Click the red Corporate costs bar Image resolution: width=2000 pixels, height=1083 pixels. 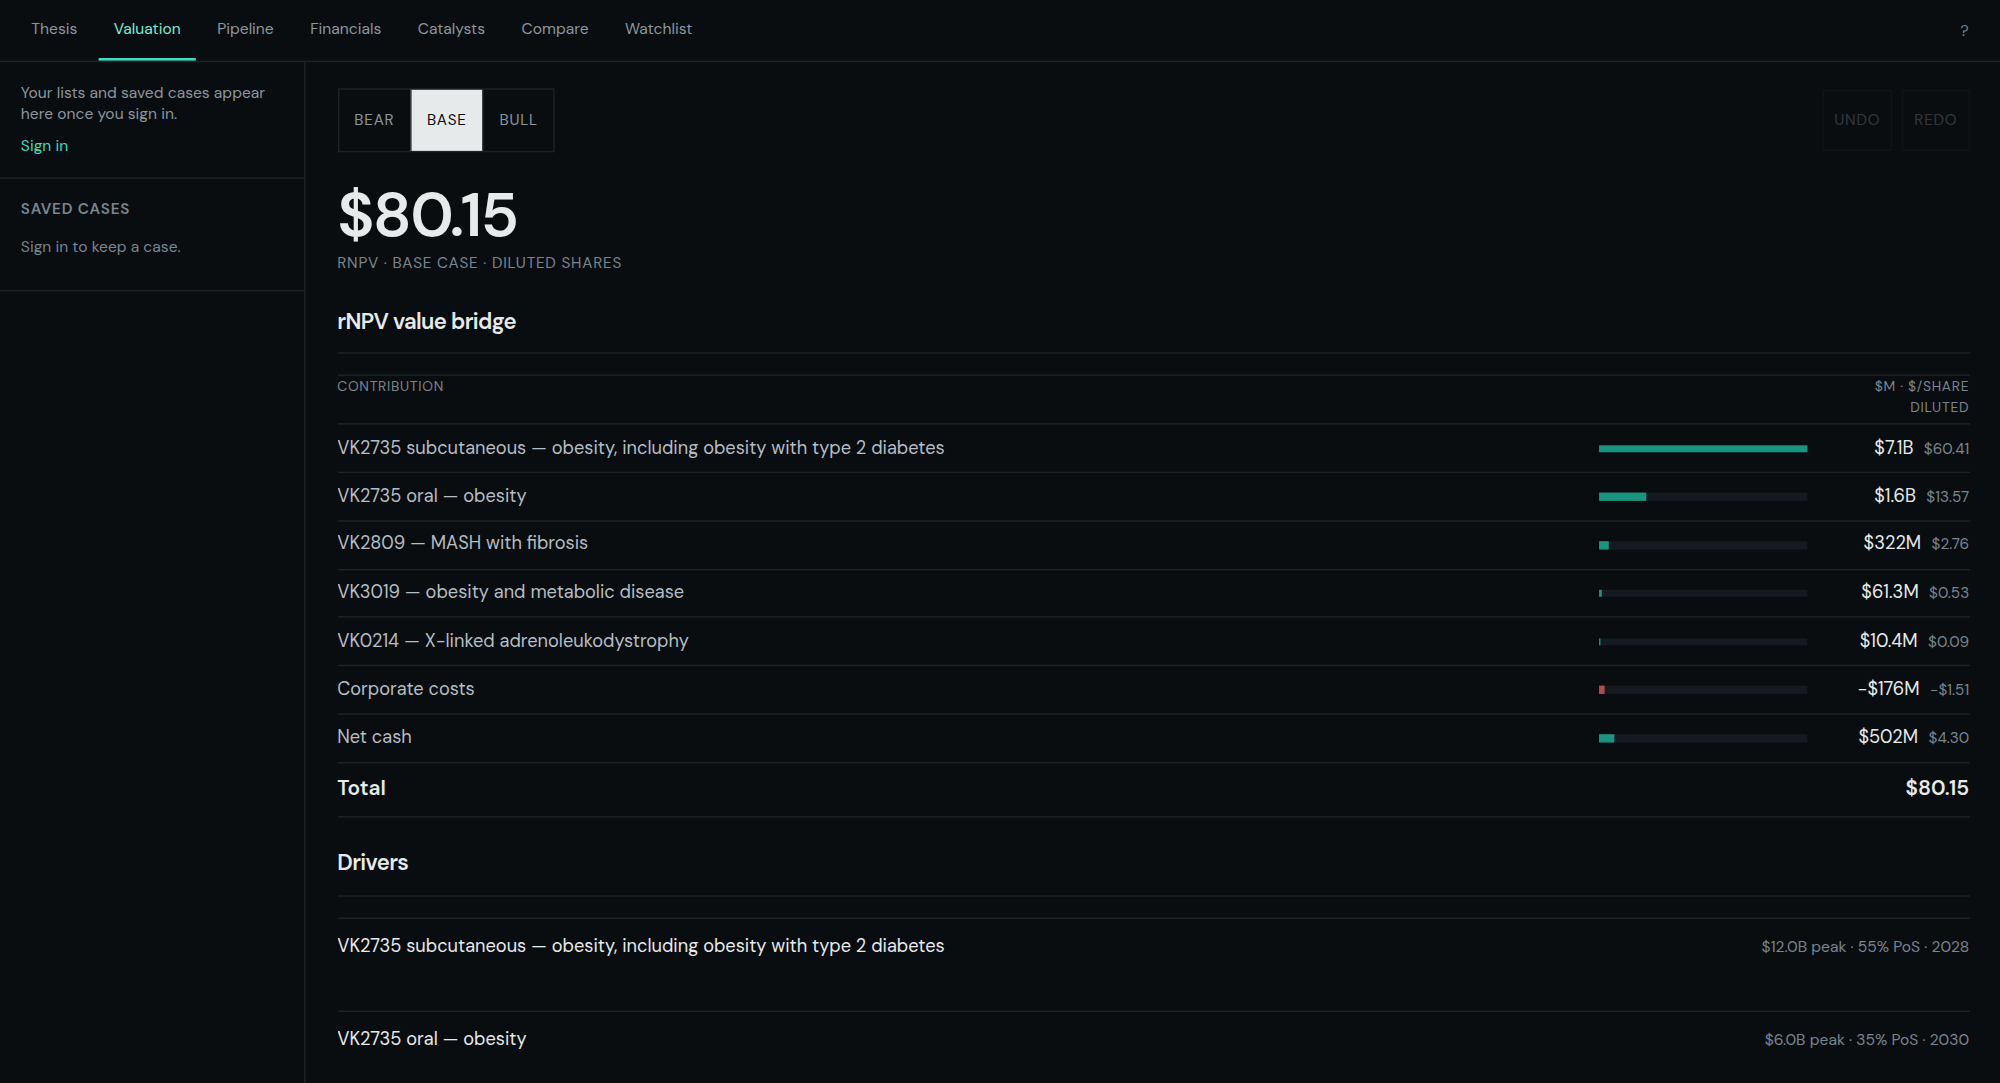pos(1602,690)
